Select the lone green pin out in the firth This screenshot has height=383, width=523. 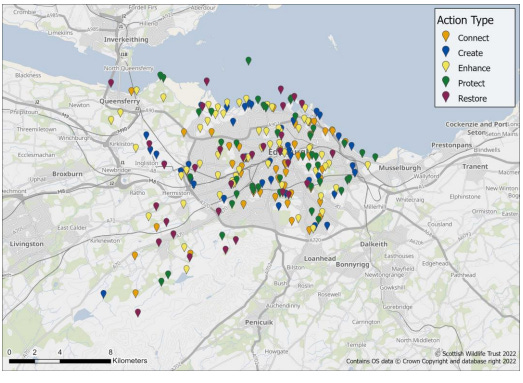coord(248,61)
